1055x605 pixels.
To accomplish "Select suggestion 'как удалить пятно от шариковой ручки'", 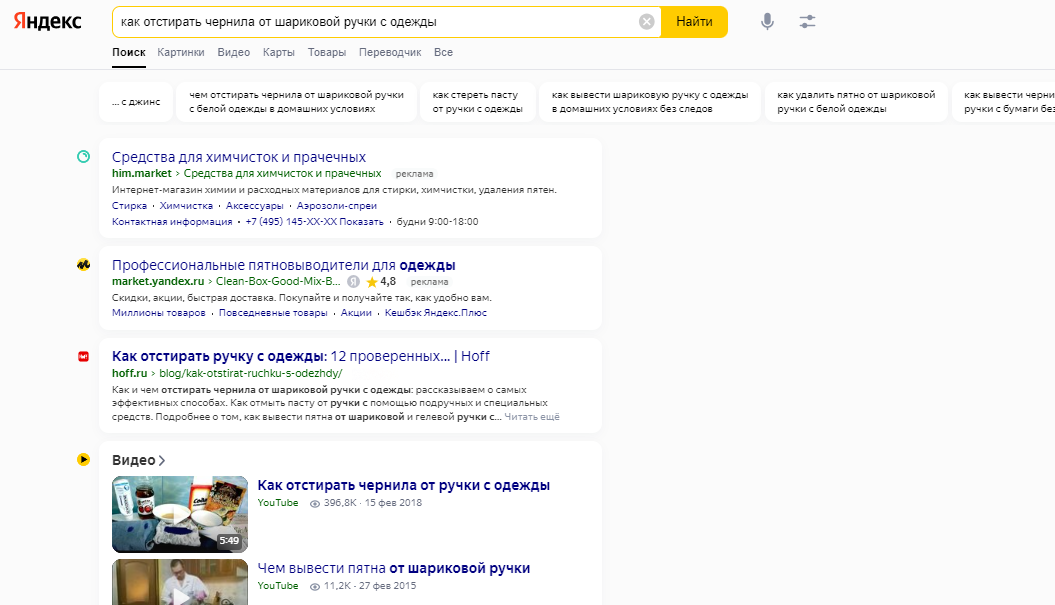I will pos(857,102).
